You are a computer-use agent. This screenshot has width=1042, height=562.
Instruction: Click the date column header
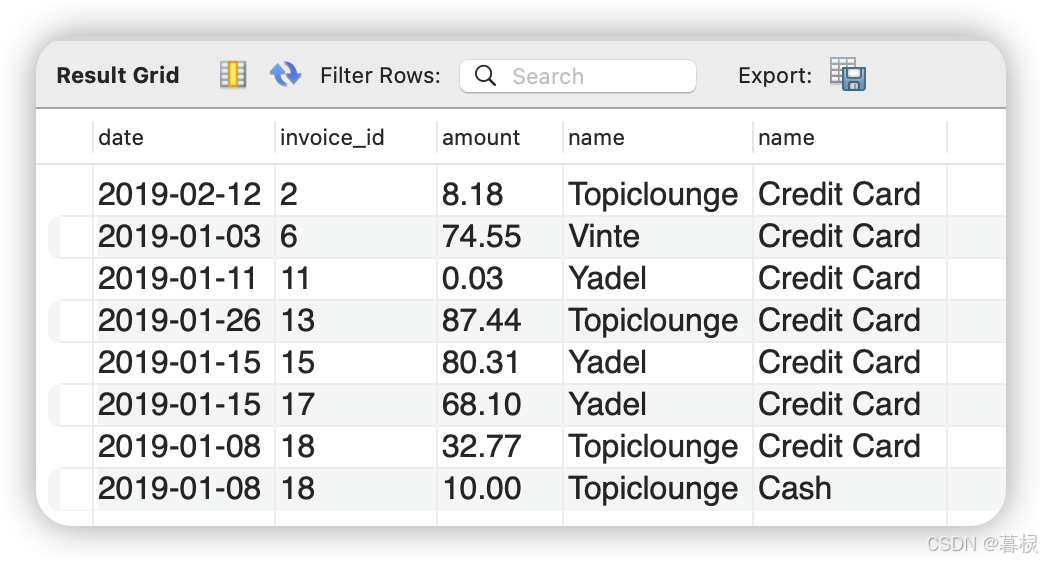(183, 138)
